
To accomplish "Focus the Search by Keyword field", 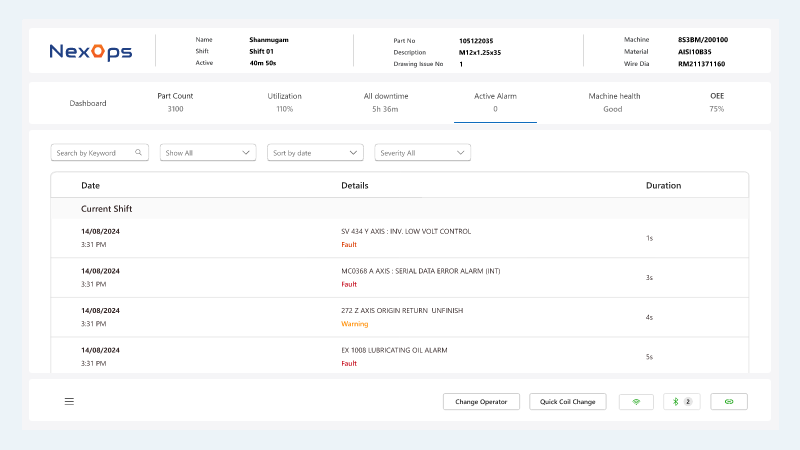I will 94,153.
